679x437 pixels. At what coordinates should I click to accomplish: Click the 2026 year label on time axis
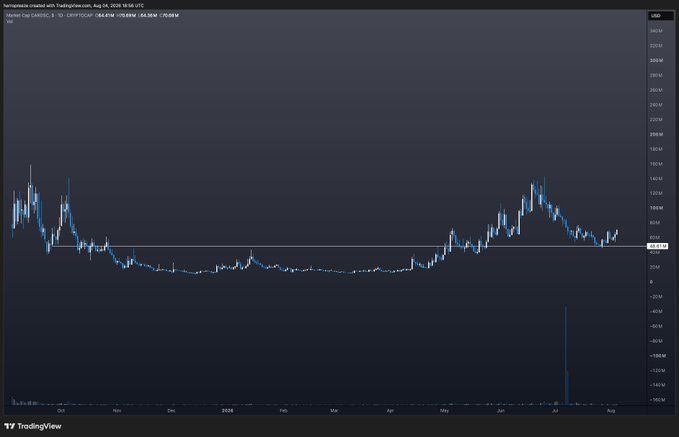(227, 411)
